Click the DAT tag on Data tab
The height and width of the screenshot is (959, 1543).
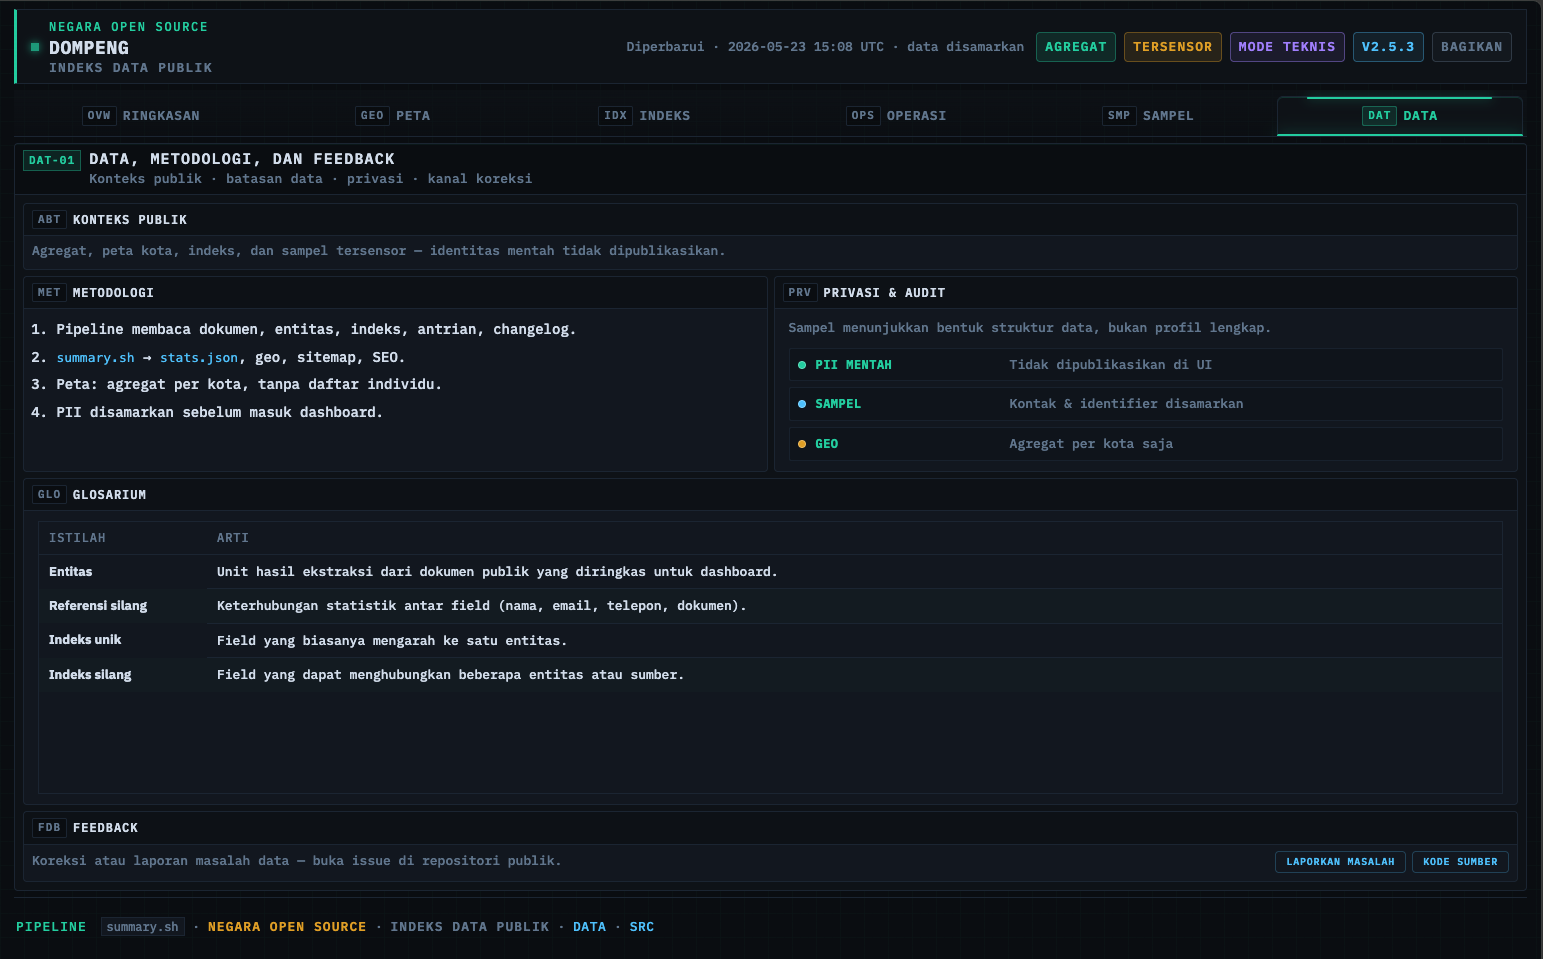click(1379, 116)
